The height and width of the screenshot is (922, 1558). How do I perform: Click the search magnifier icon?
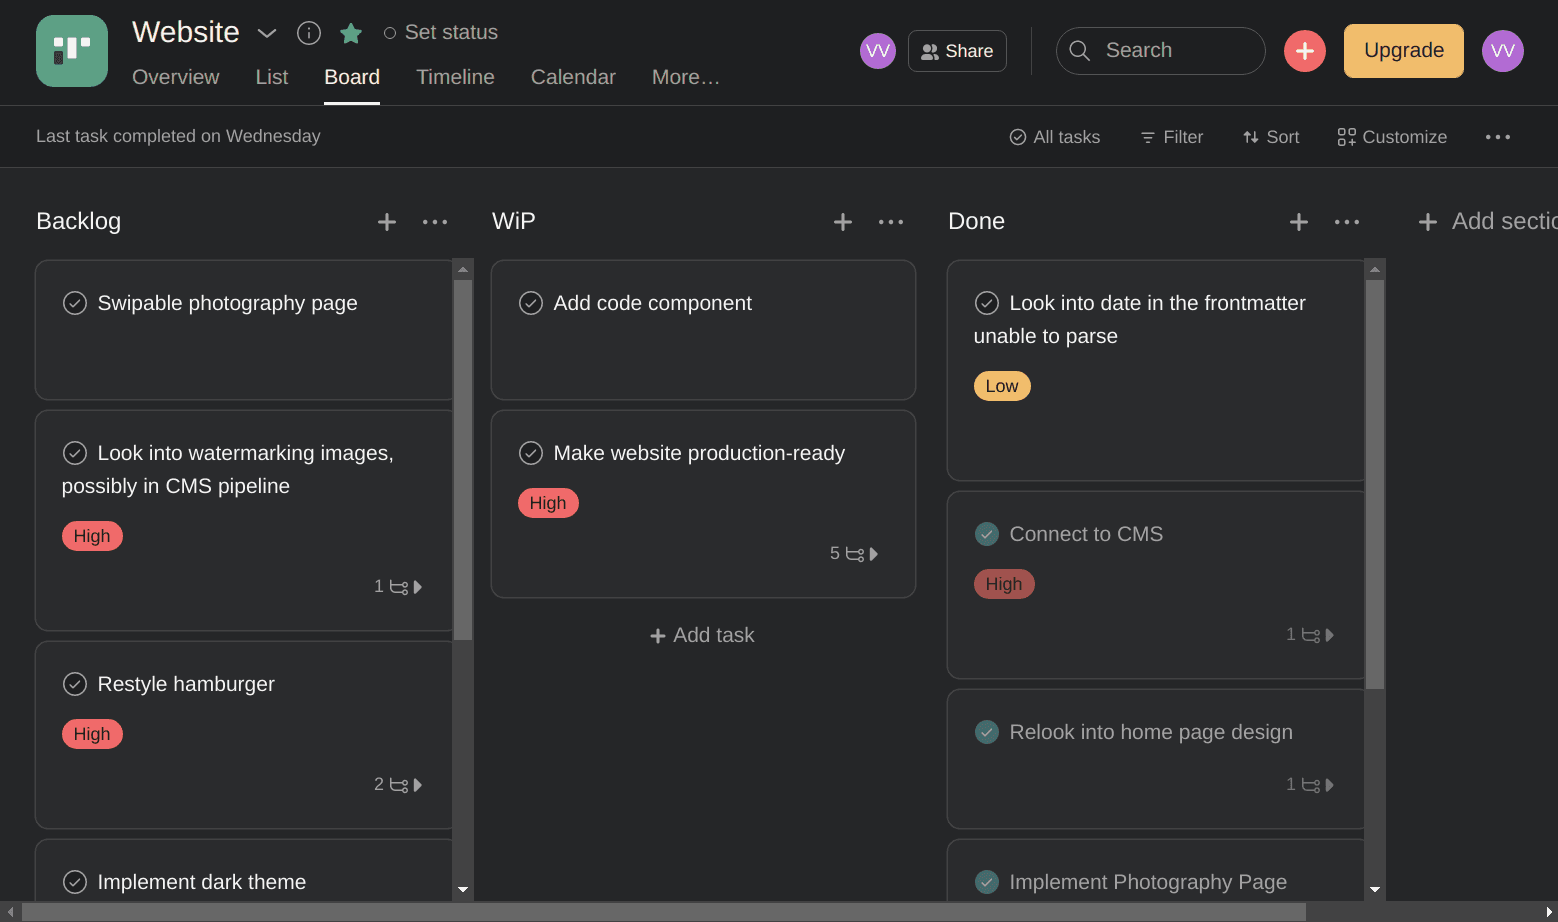pos(1079,50)
